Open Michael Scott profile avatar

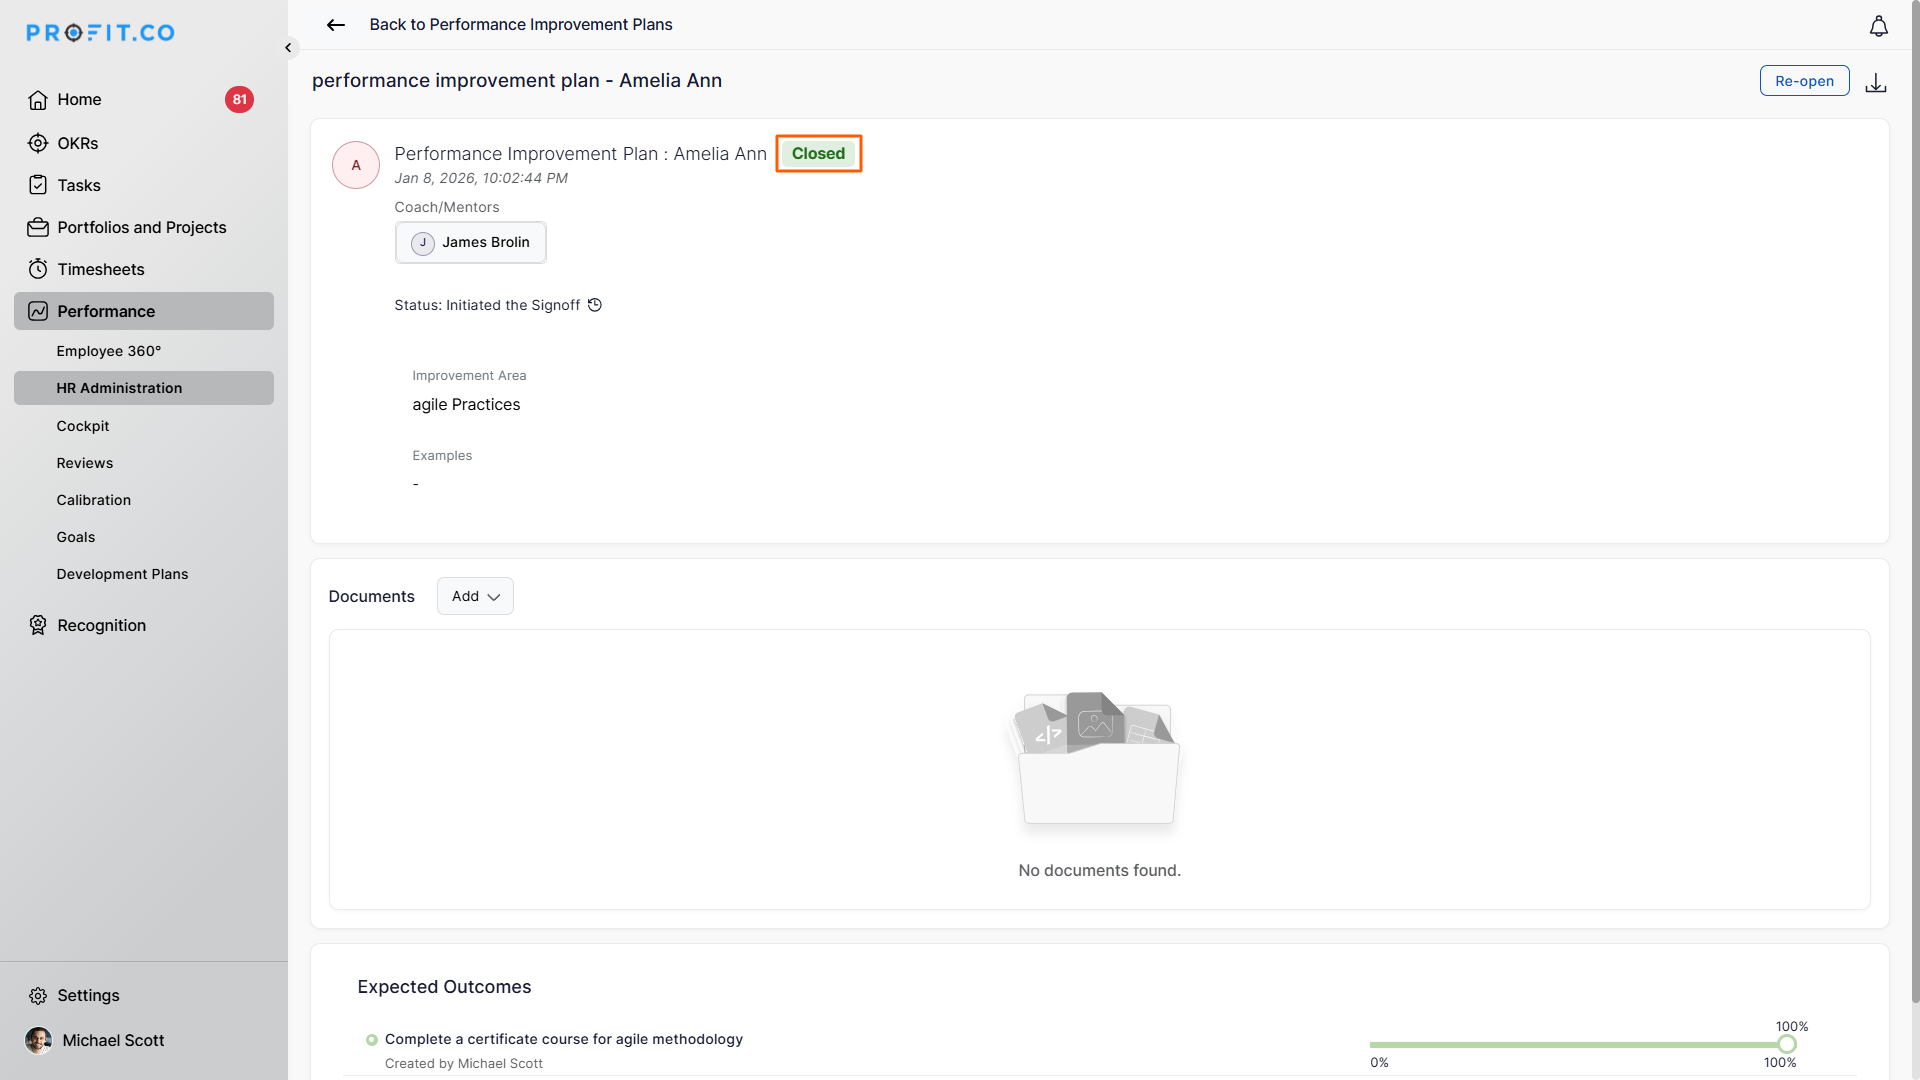click(38, 1040)
